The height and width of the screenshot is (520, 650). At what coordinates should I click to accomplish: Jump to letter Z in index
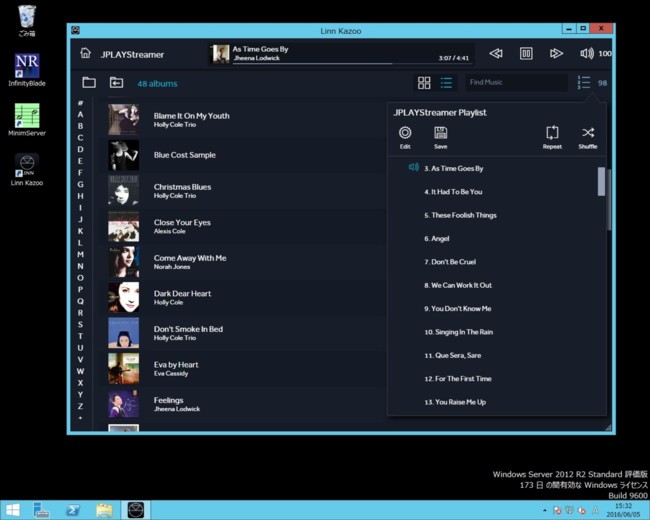click(x=80, y=406)
